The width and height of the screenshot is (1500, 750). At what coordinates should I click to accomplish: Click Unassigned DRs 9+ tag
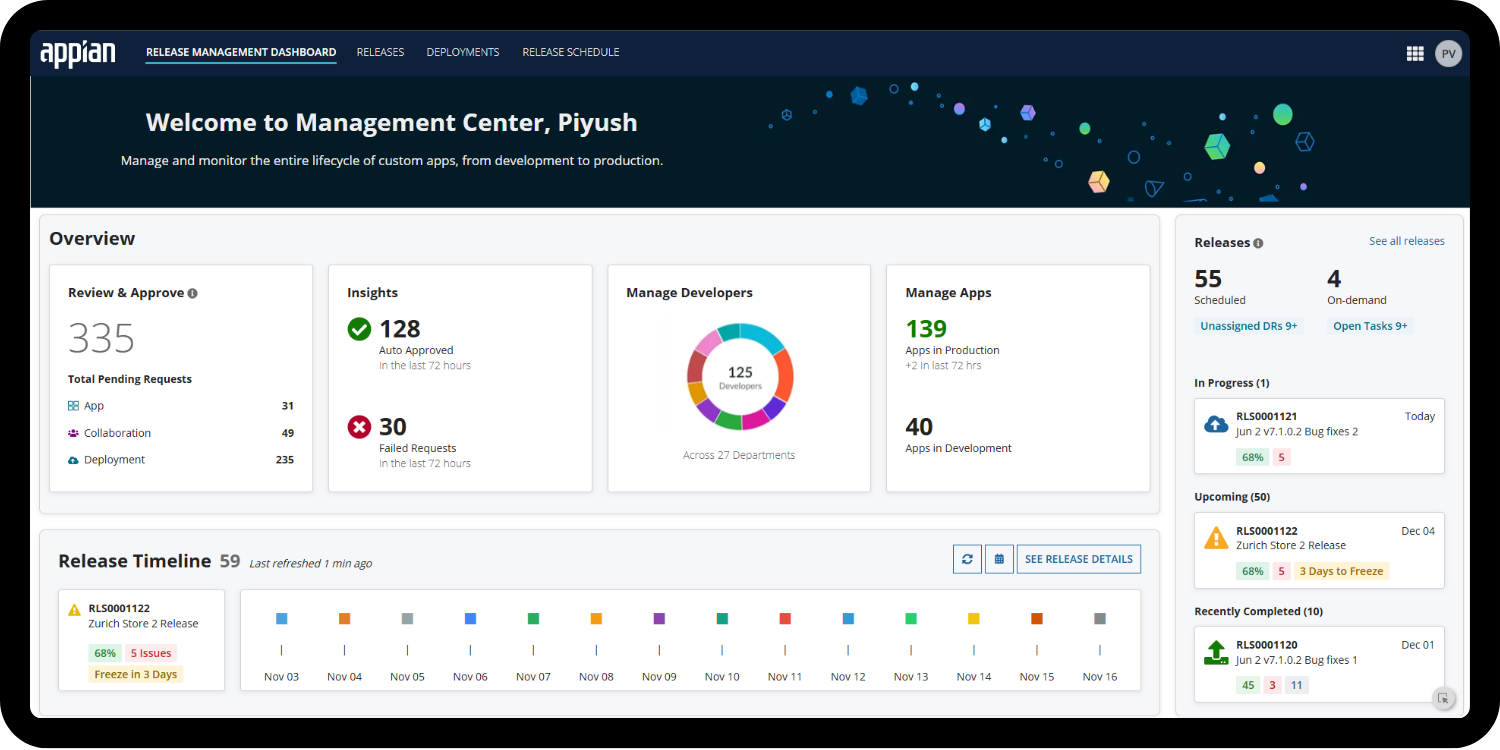click(x=1249, y=326)
